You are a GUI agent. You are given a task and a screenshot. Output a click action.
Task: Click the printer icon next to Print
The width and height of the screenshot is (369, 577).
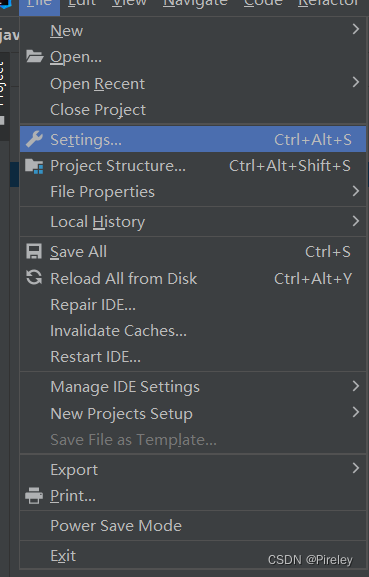[x=34, y=496]
